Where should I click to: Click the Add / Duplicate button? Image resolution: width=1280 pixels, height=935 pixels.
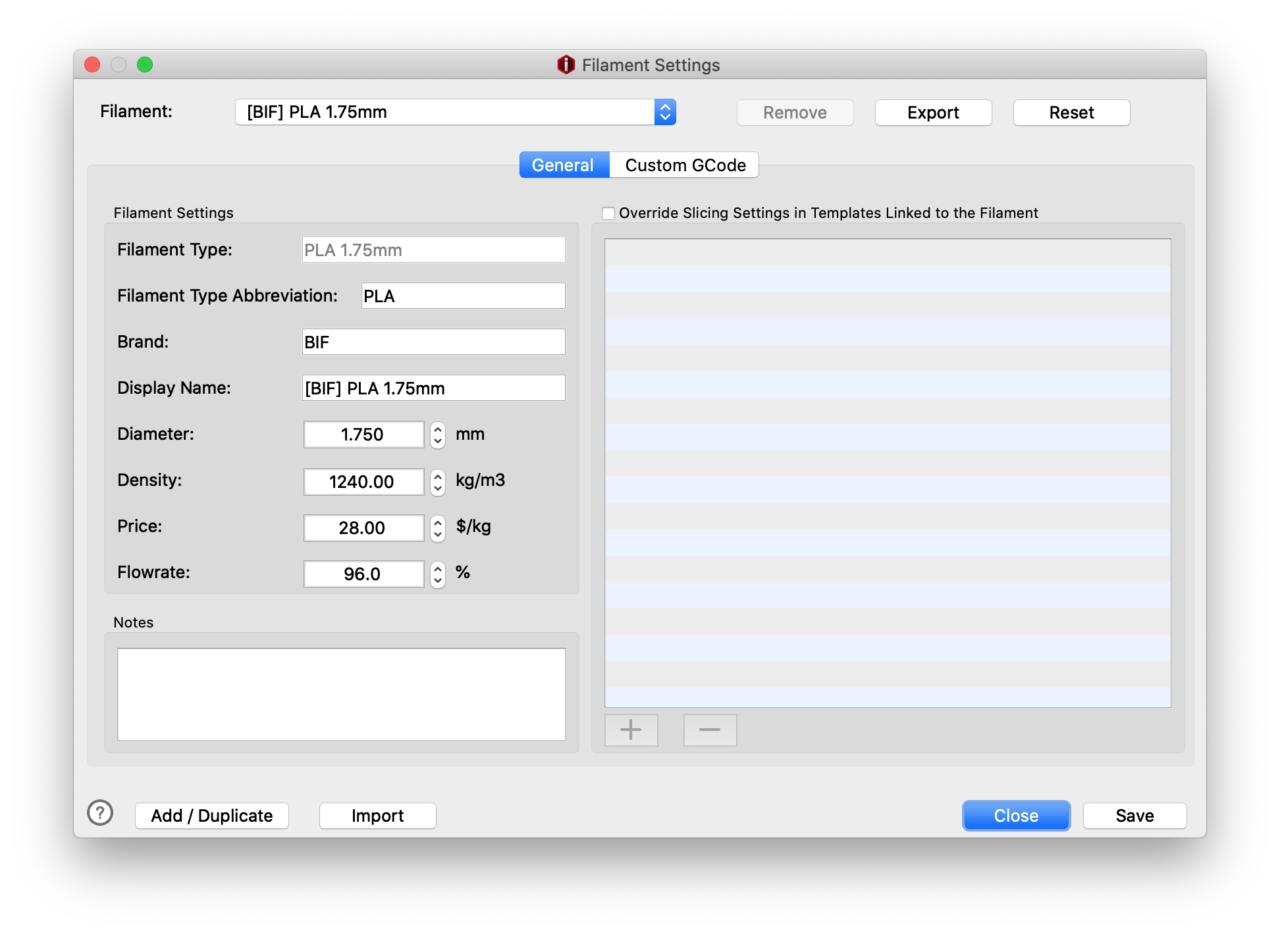[x=212, y=816]
